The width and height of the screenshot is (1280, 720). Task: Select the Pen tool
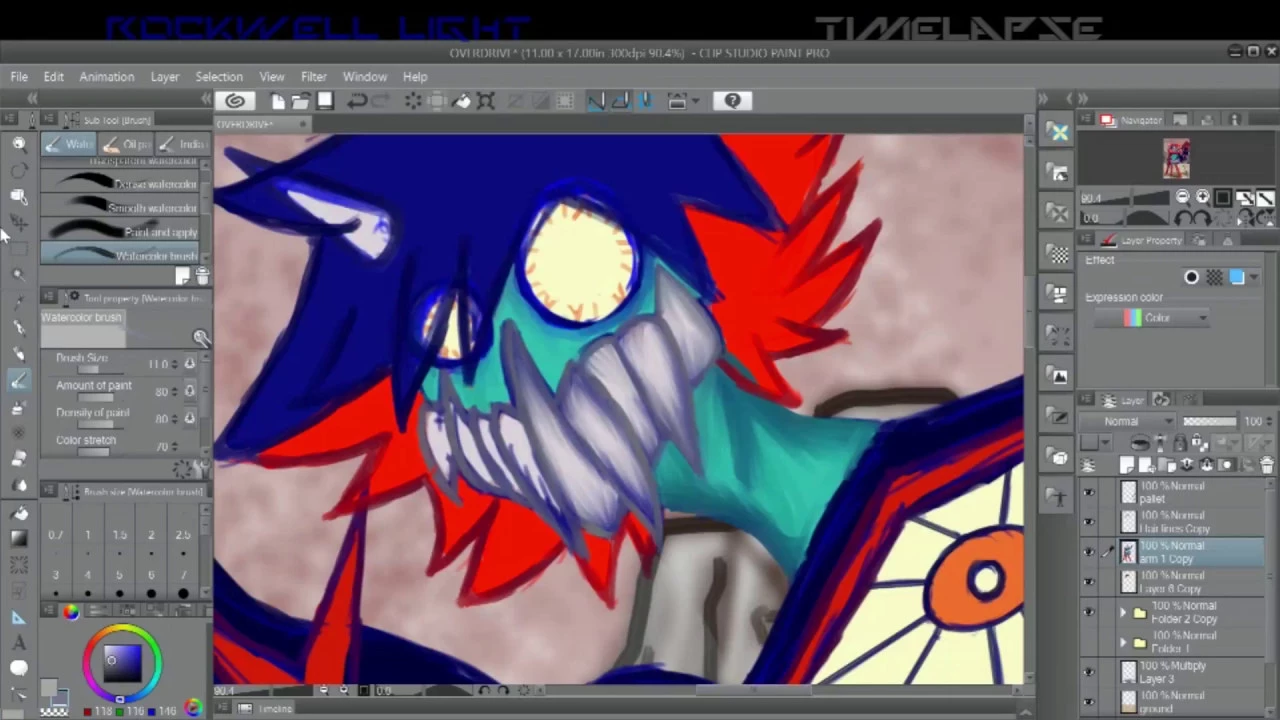[x=18, y=328]
